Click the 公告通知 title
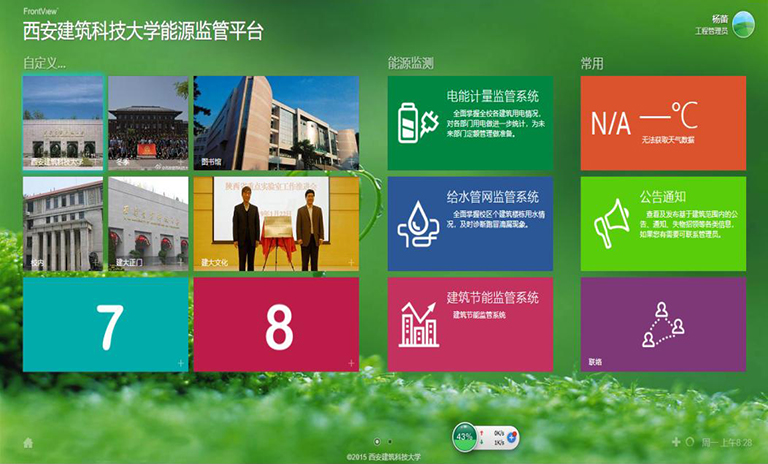The image size is (768, 464). click(663, 197)
